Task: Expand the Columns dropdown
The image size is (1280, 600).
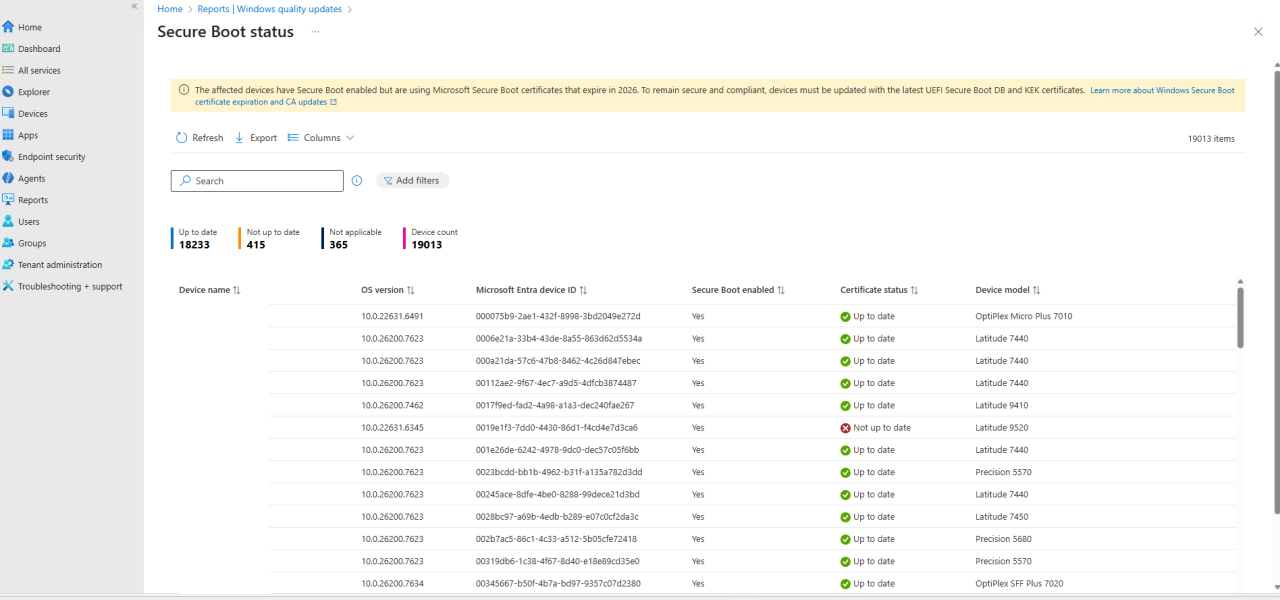Action: click(x=321, y=138)
